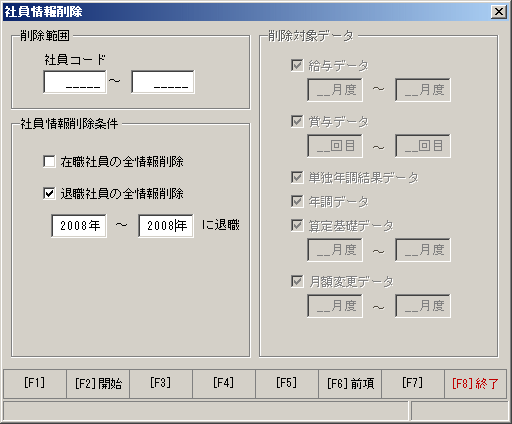Toggle the 年調データ checkbox
Viewport: 512px width, 424px height.
[297, 201]
